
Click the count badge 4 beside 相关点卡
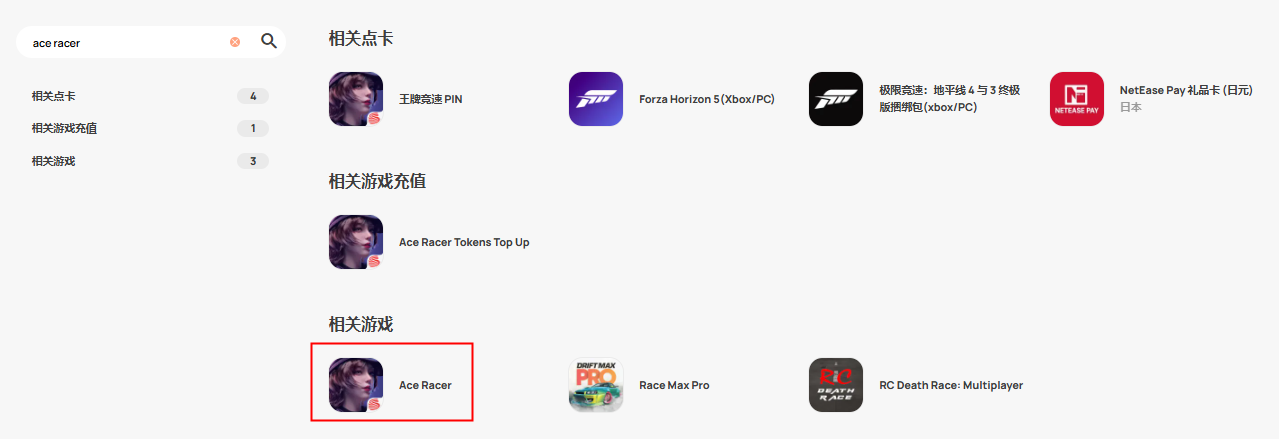[253, 96]
